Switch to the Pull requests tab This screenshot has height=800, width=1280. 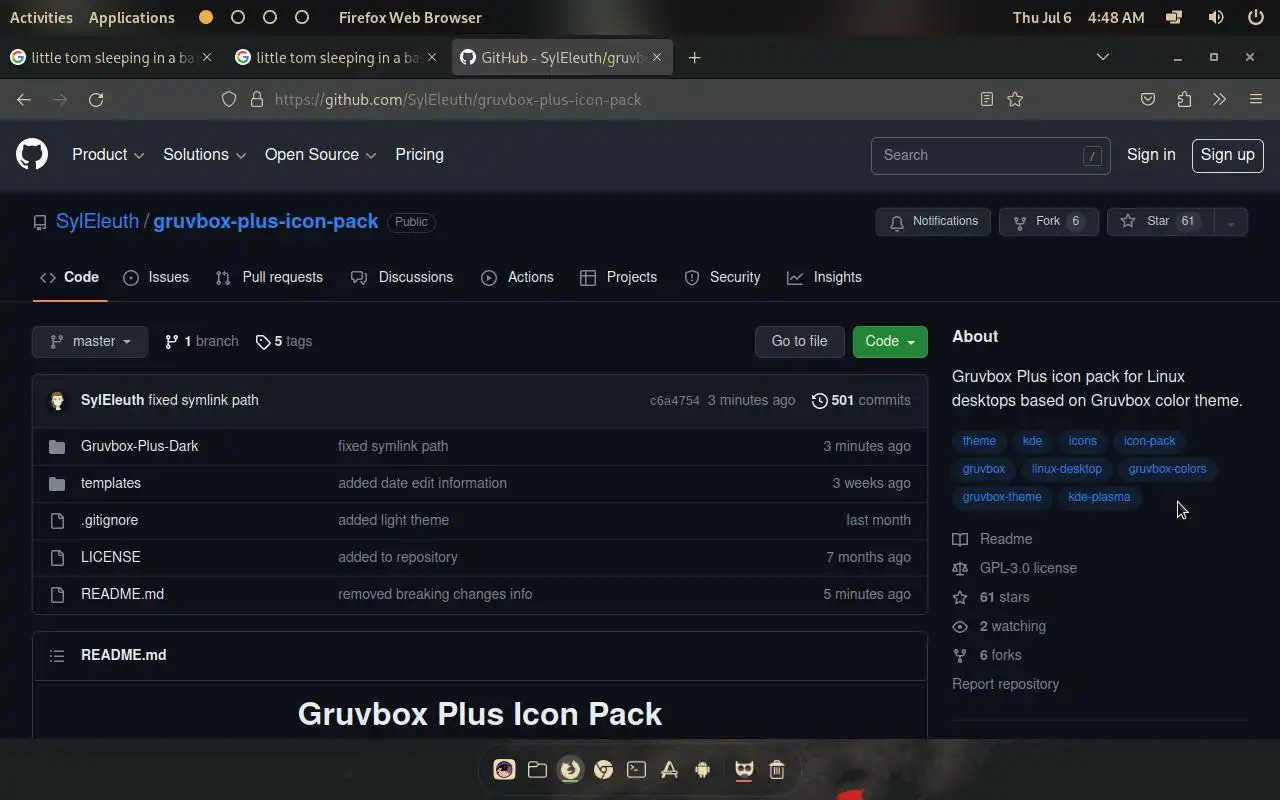pyautogui.click(x=269, y=278)
